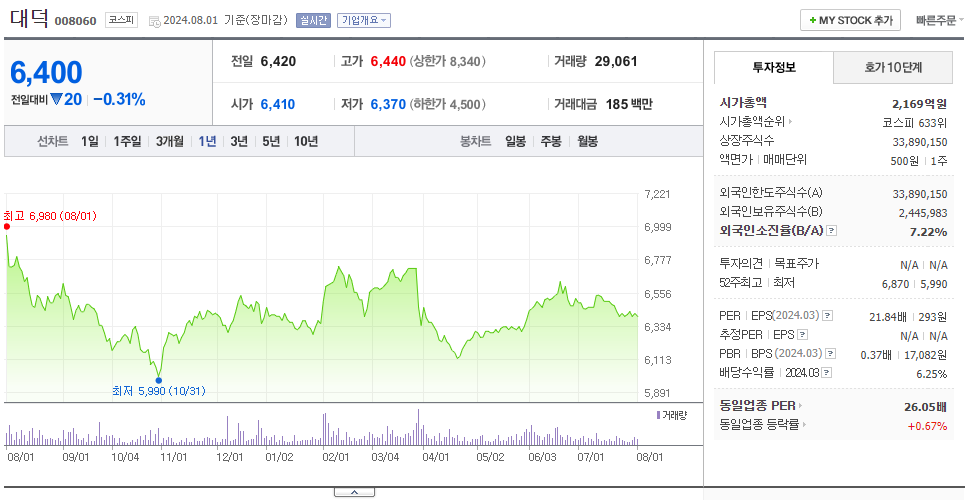Click the 시가 value 6,410
This screenshot has width=968, height=500.
click(x=278, y=104)
